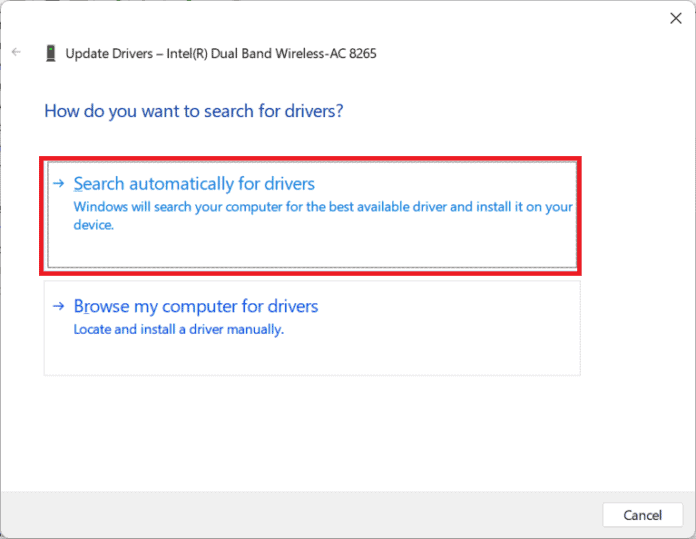The width and height of the screenshot is (696, 539).
Task: Click the 'Locate and install a driver manually.' text
Action: [x=178, y=329]
